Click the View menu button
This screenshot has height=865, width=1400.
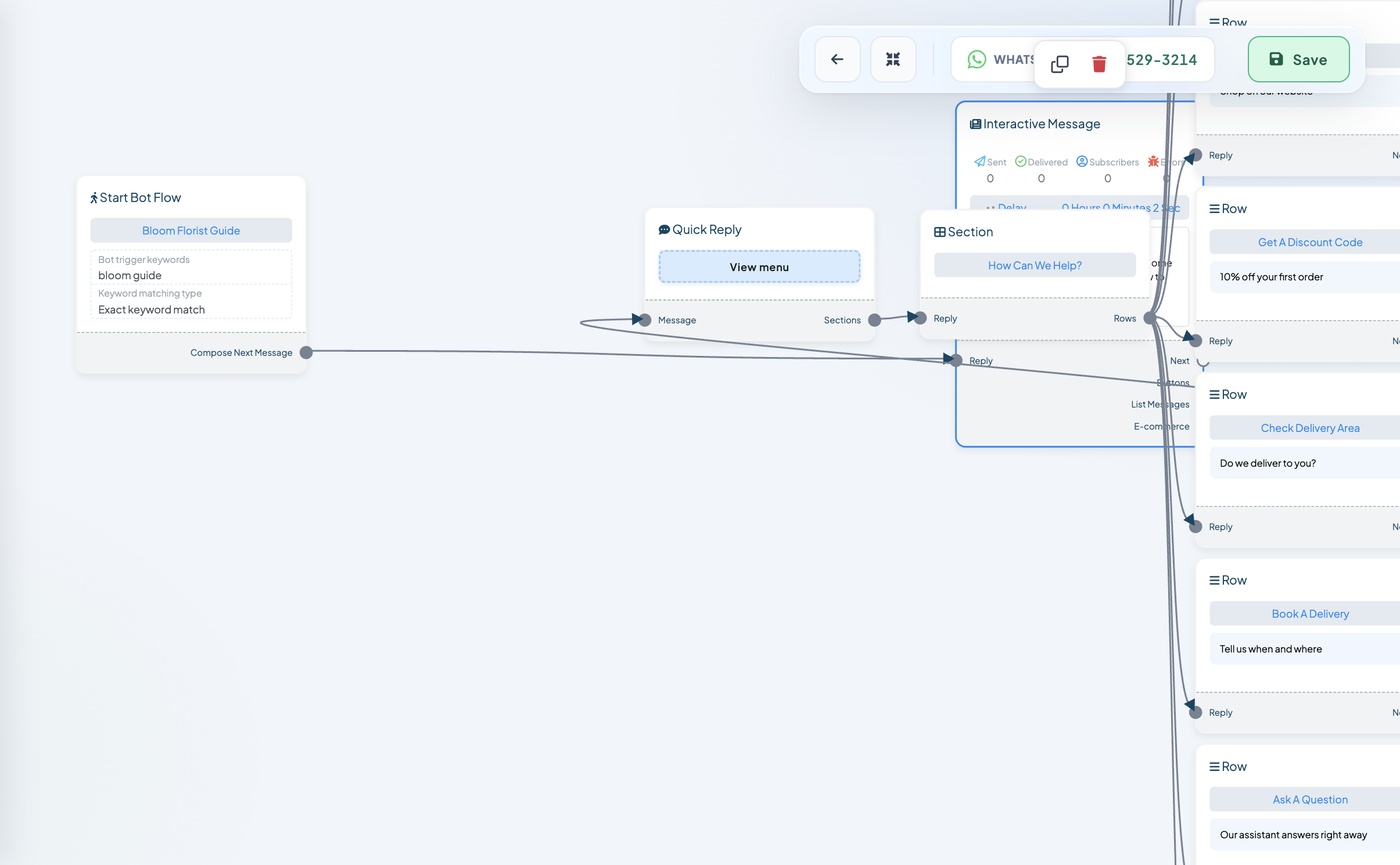(x=759, y=267)
